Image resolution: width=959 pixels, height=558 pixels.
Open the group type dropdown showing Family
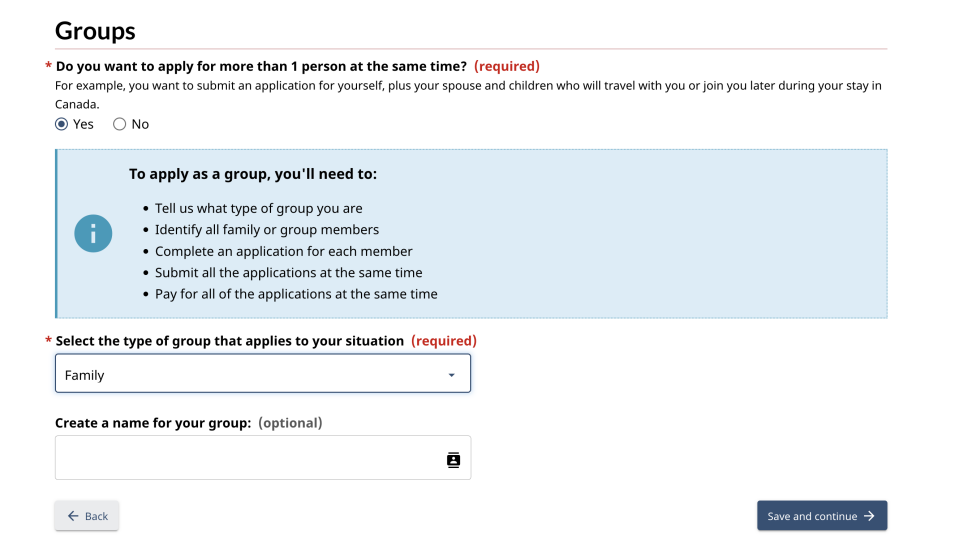pos(263,373)
